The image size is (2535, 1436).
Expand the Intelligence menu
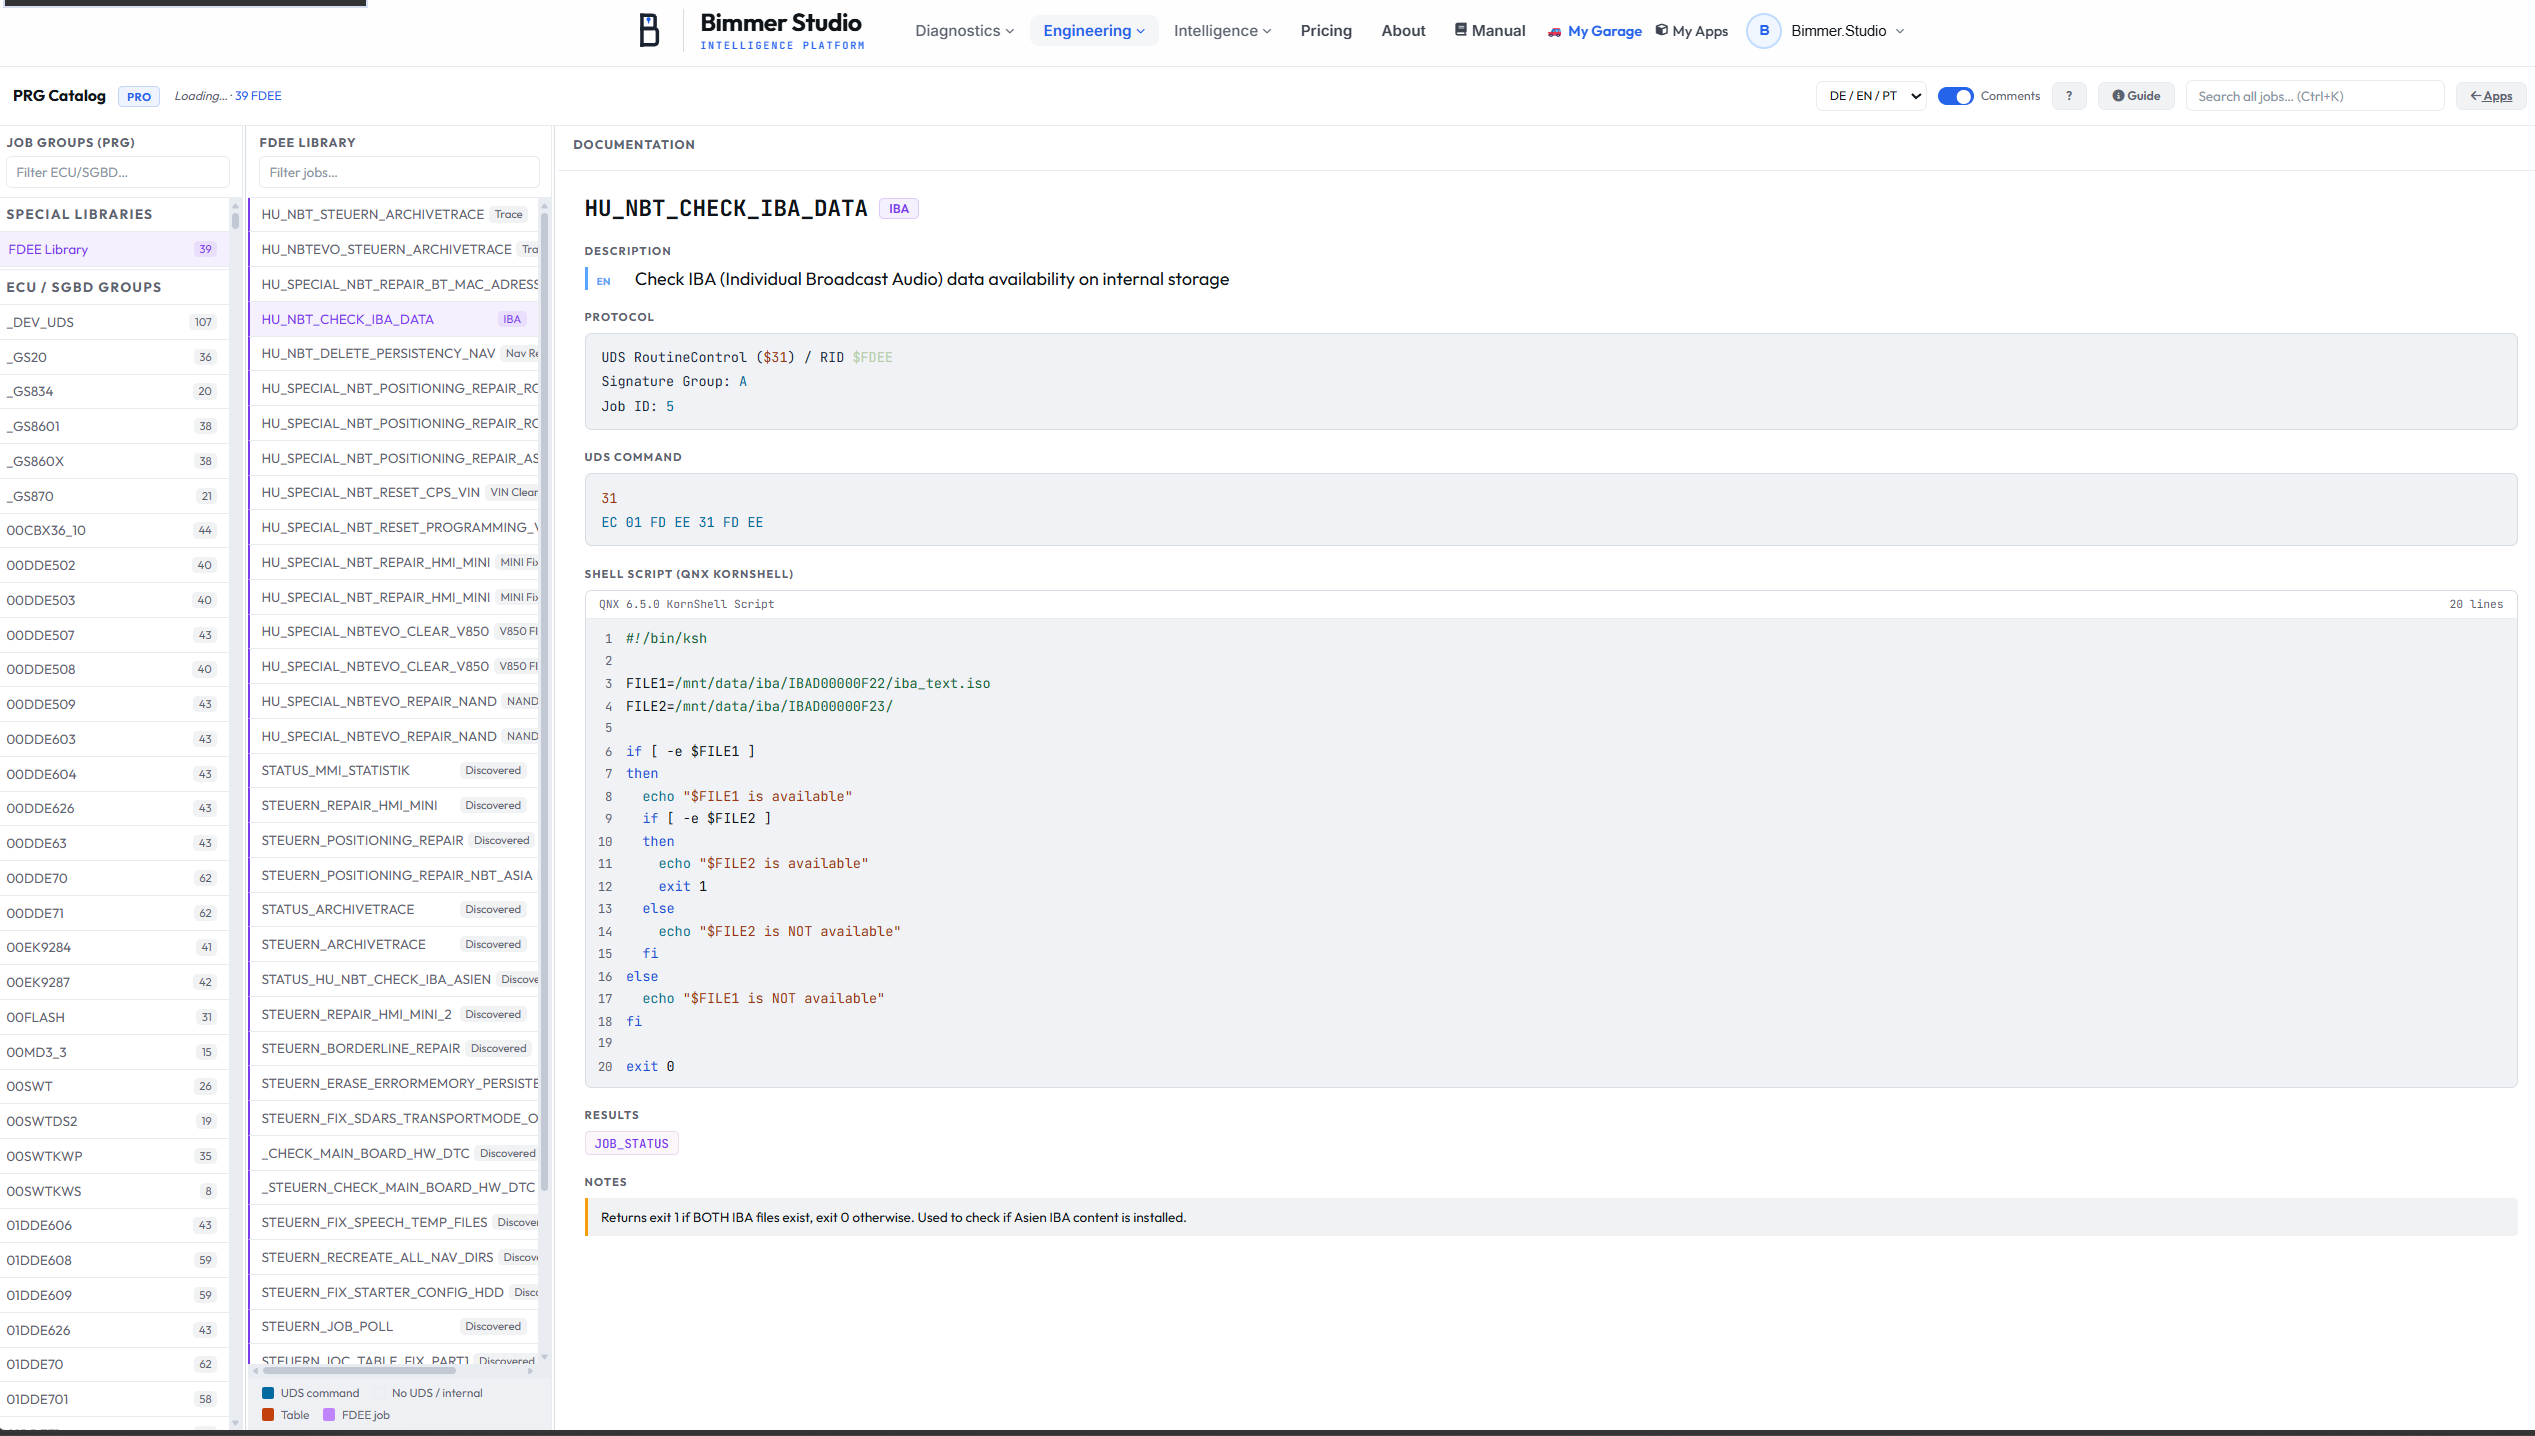pyautogui.click(x=1222, y=31)
